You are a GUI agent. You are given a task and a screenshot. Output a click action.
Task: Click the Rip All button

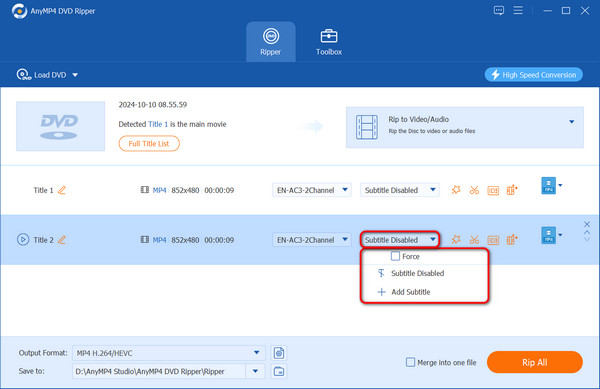pos(535,362)
